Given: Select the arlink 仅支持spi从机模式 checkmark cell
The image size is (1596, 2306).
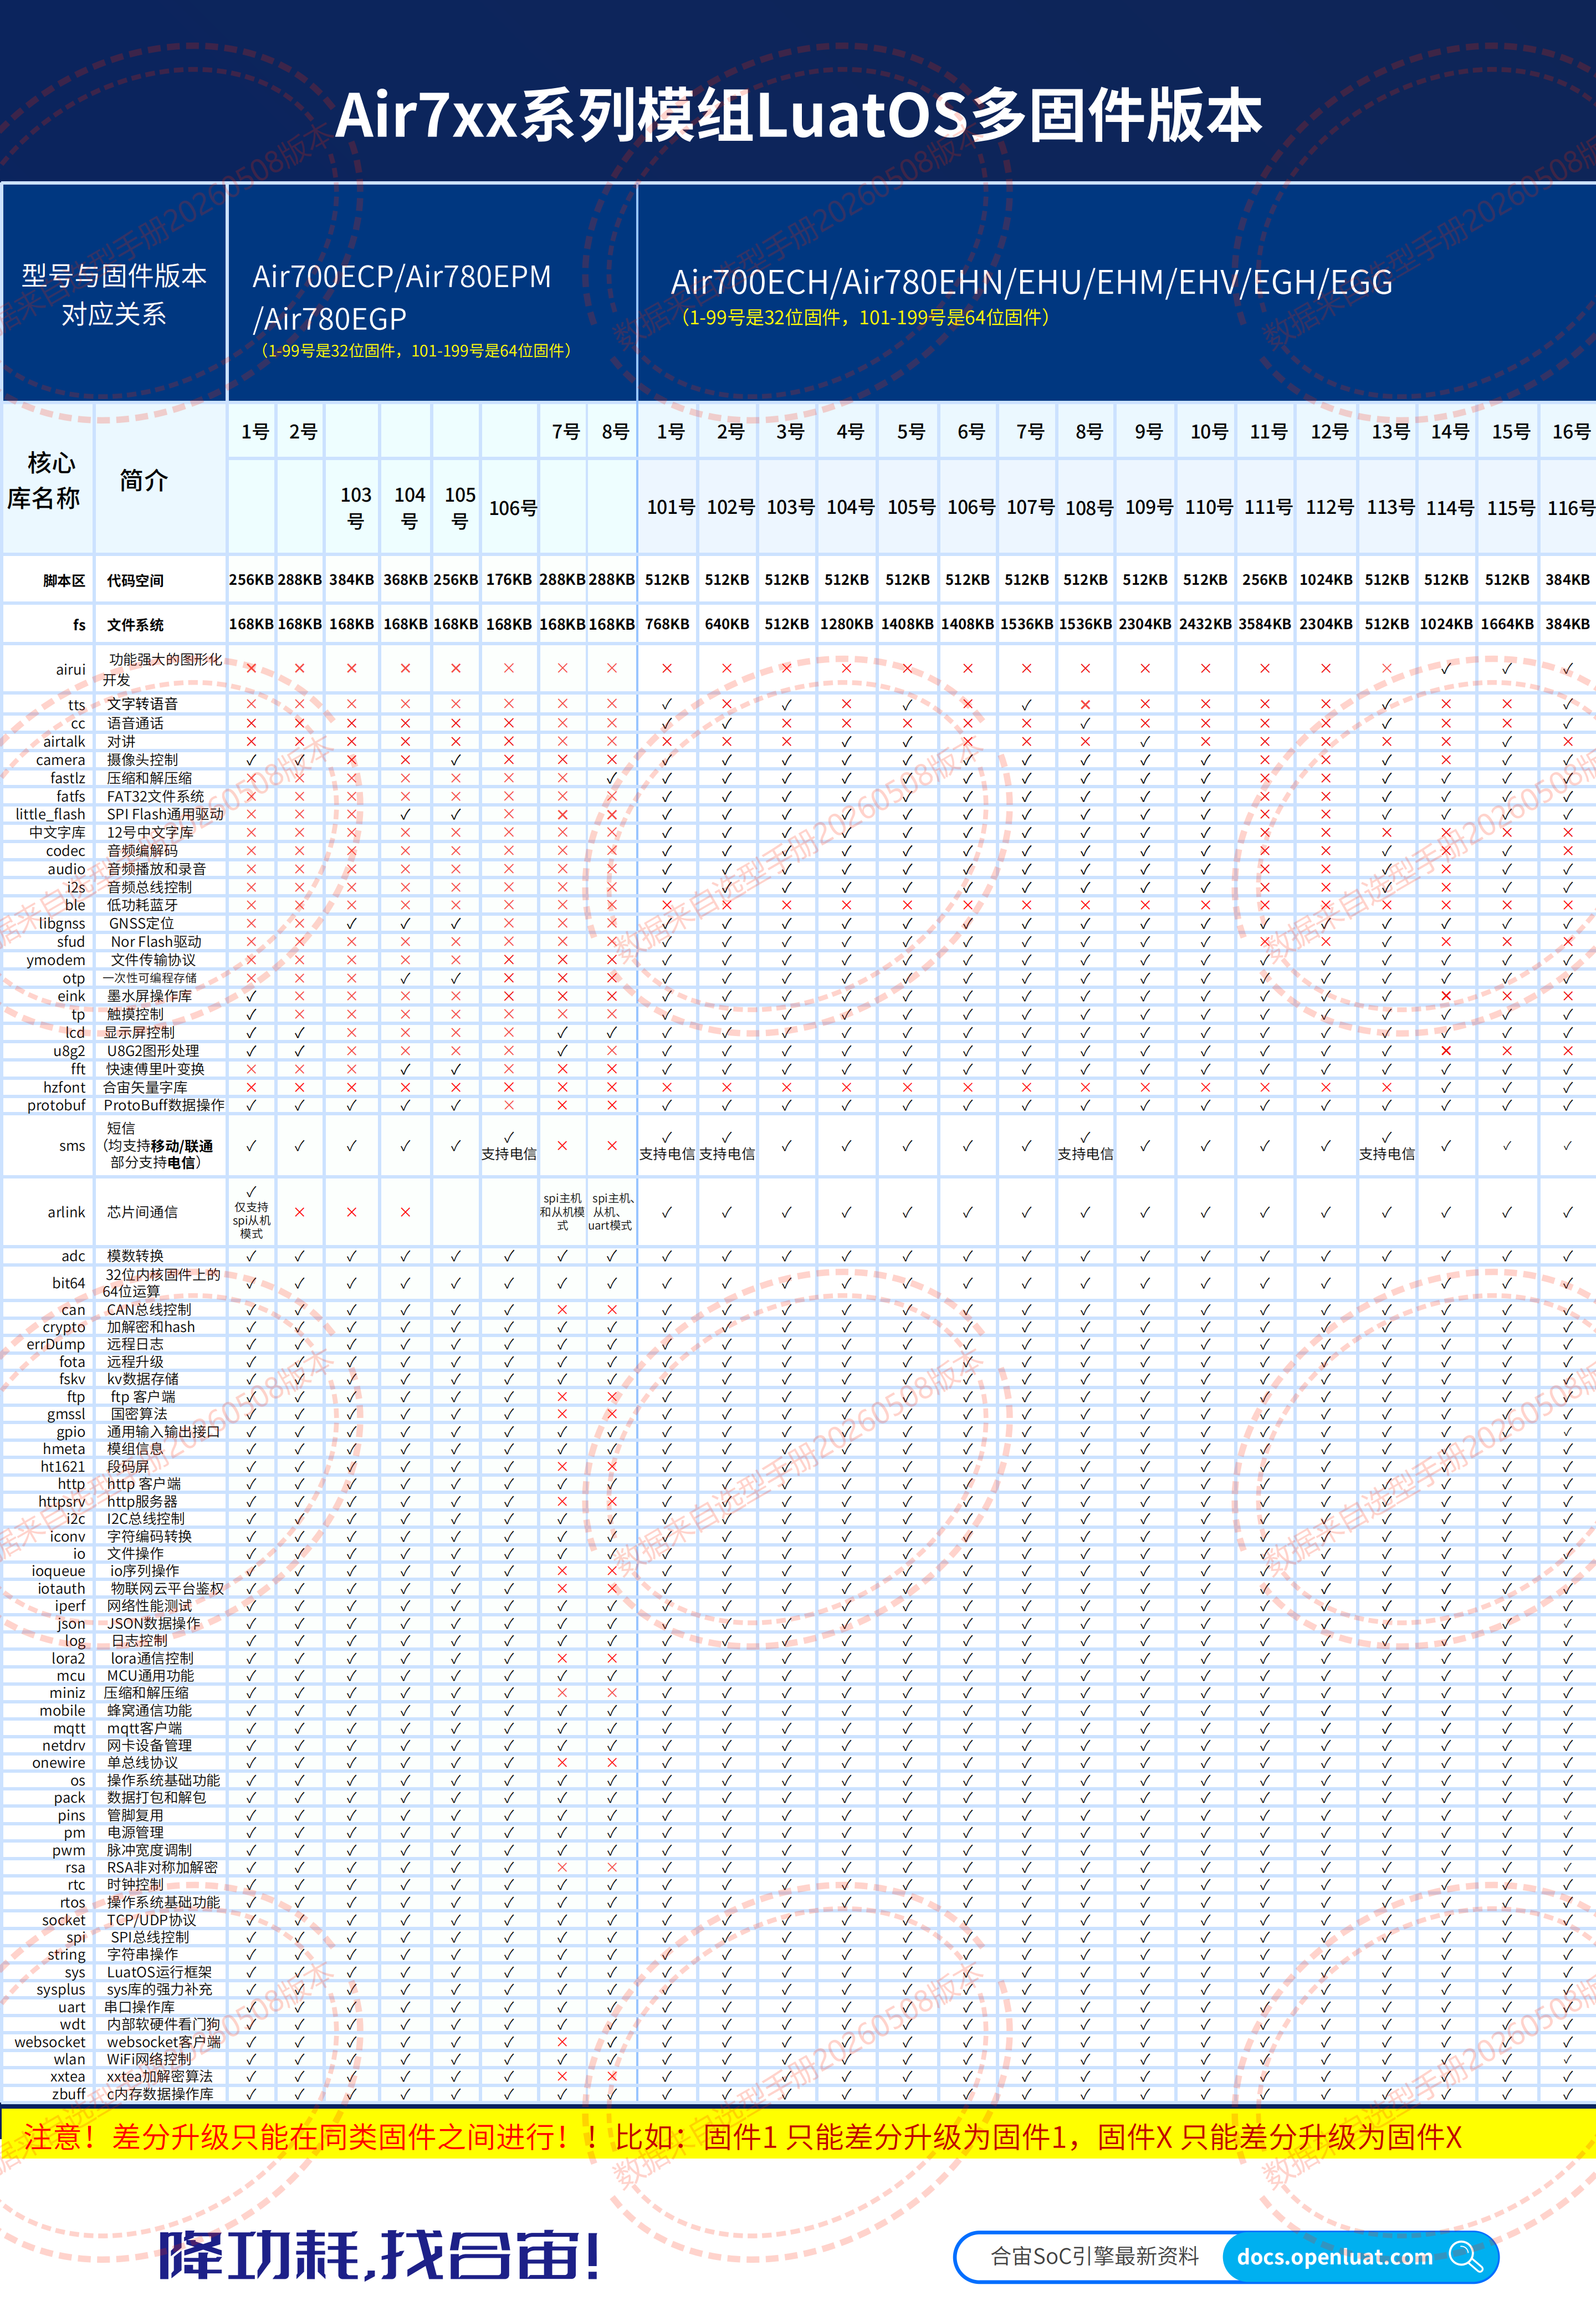Looking at the screenshot, I should point(251,1212).
